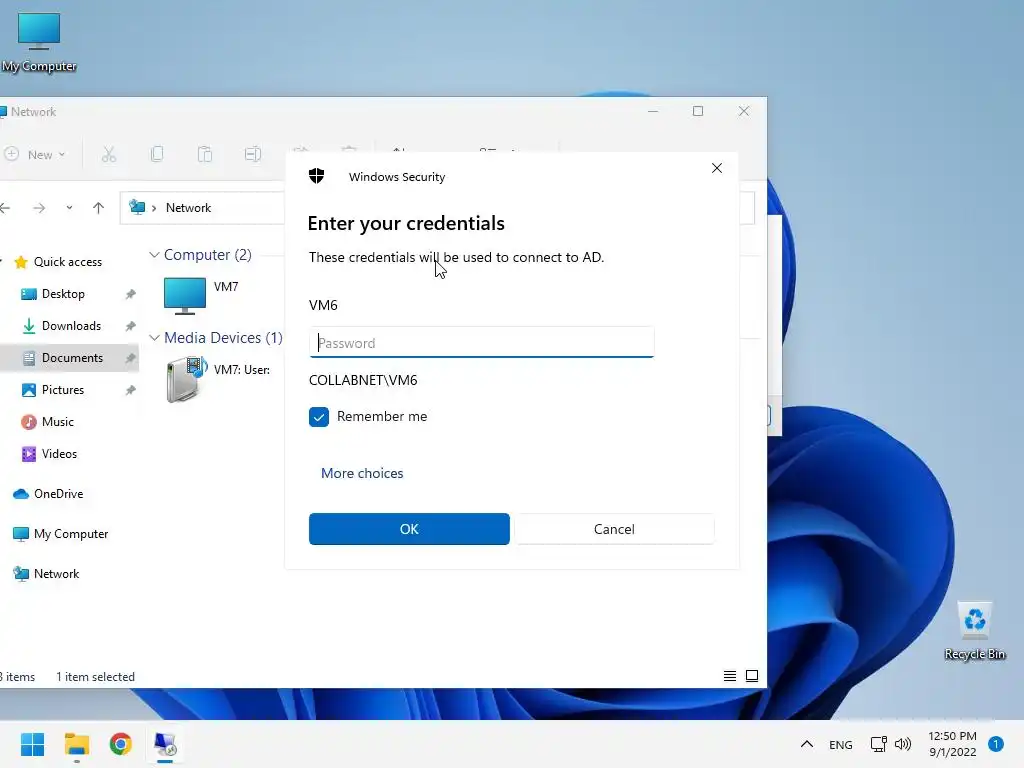Click the VM6 username label
1024x768 pixels.
click(323, 305)
